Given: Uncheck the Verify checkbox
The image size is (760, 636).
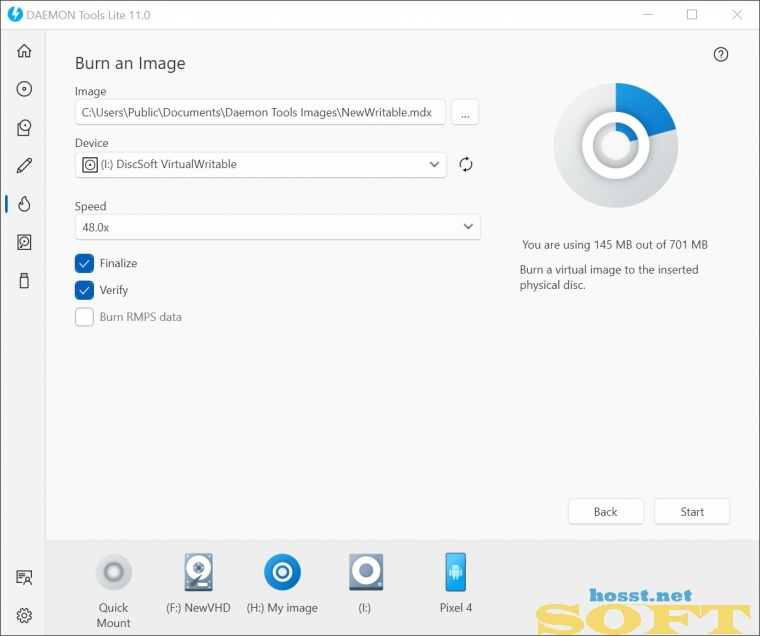Looking at the screenshot, I should [x=84, y=290].
